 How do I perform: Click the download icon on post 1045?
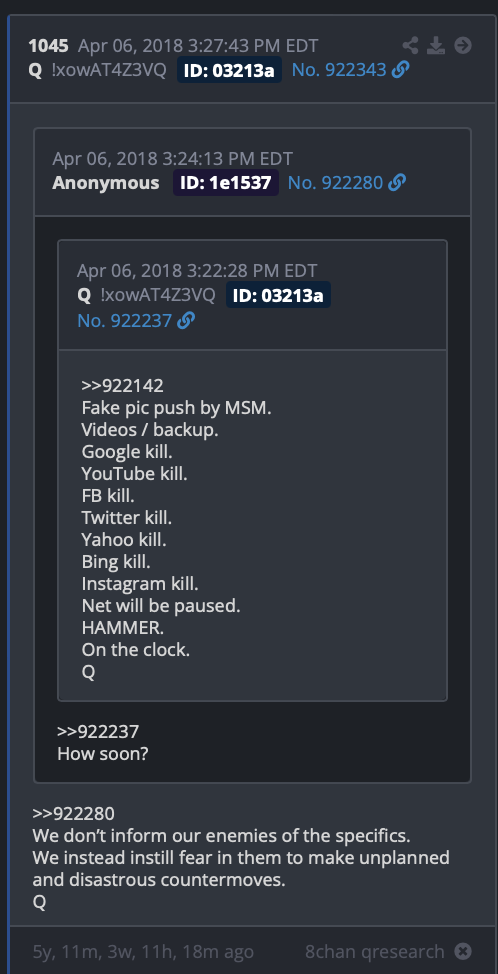click(437, 45)
